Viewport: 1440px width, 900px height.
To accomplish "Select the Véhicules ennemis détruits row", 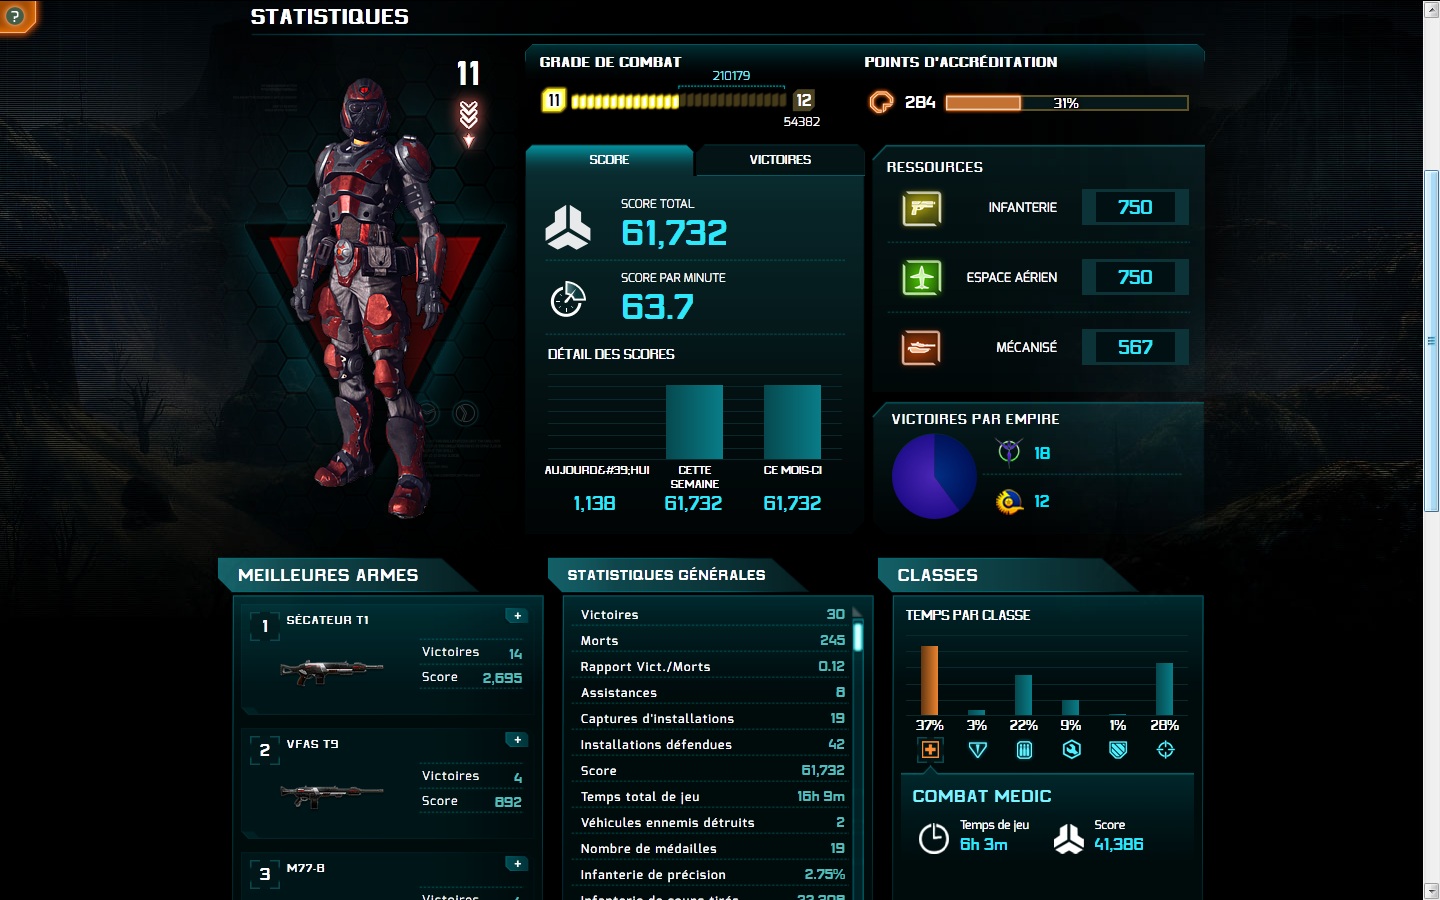I will click(x=712, y=823).
